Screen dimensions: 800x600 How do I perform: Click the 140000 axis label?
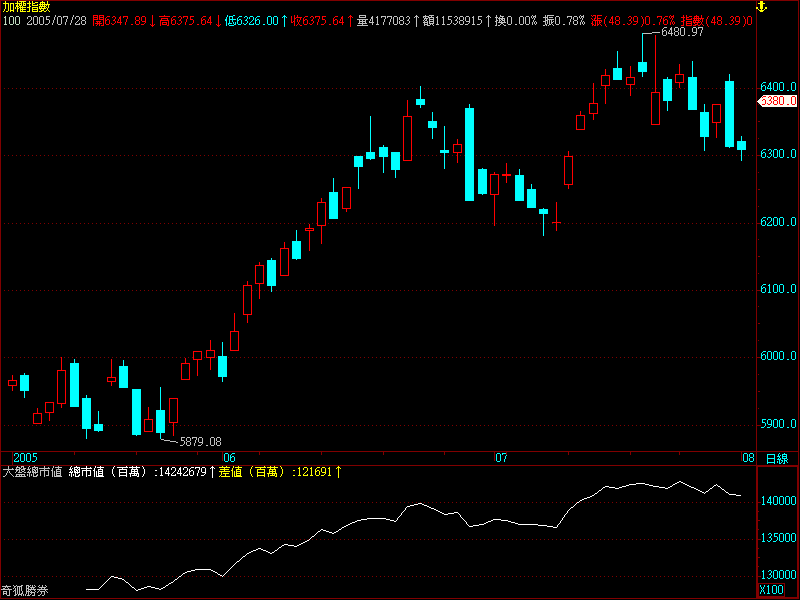tap(778, 501)
